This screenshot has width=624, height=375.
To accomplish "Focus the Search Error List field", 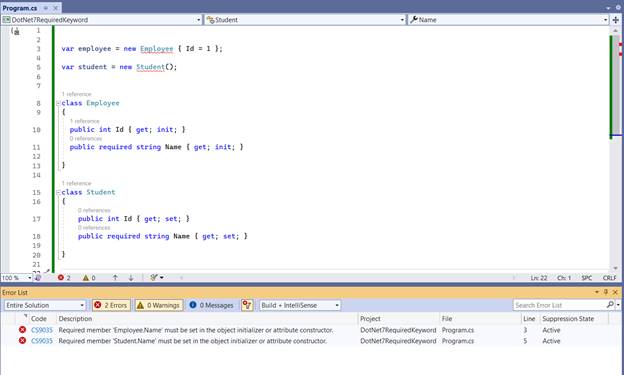I will pyautogui.click(x=559, y=305).
